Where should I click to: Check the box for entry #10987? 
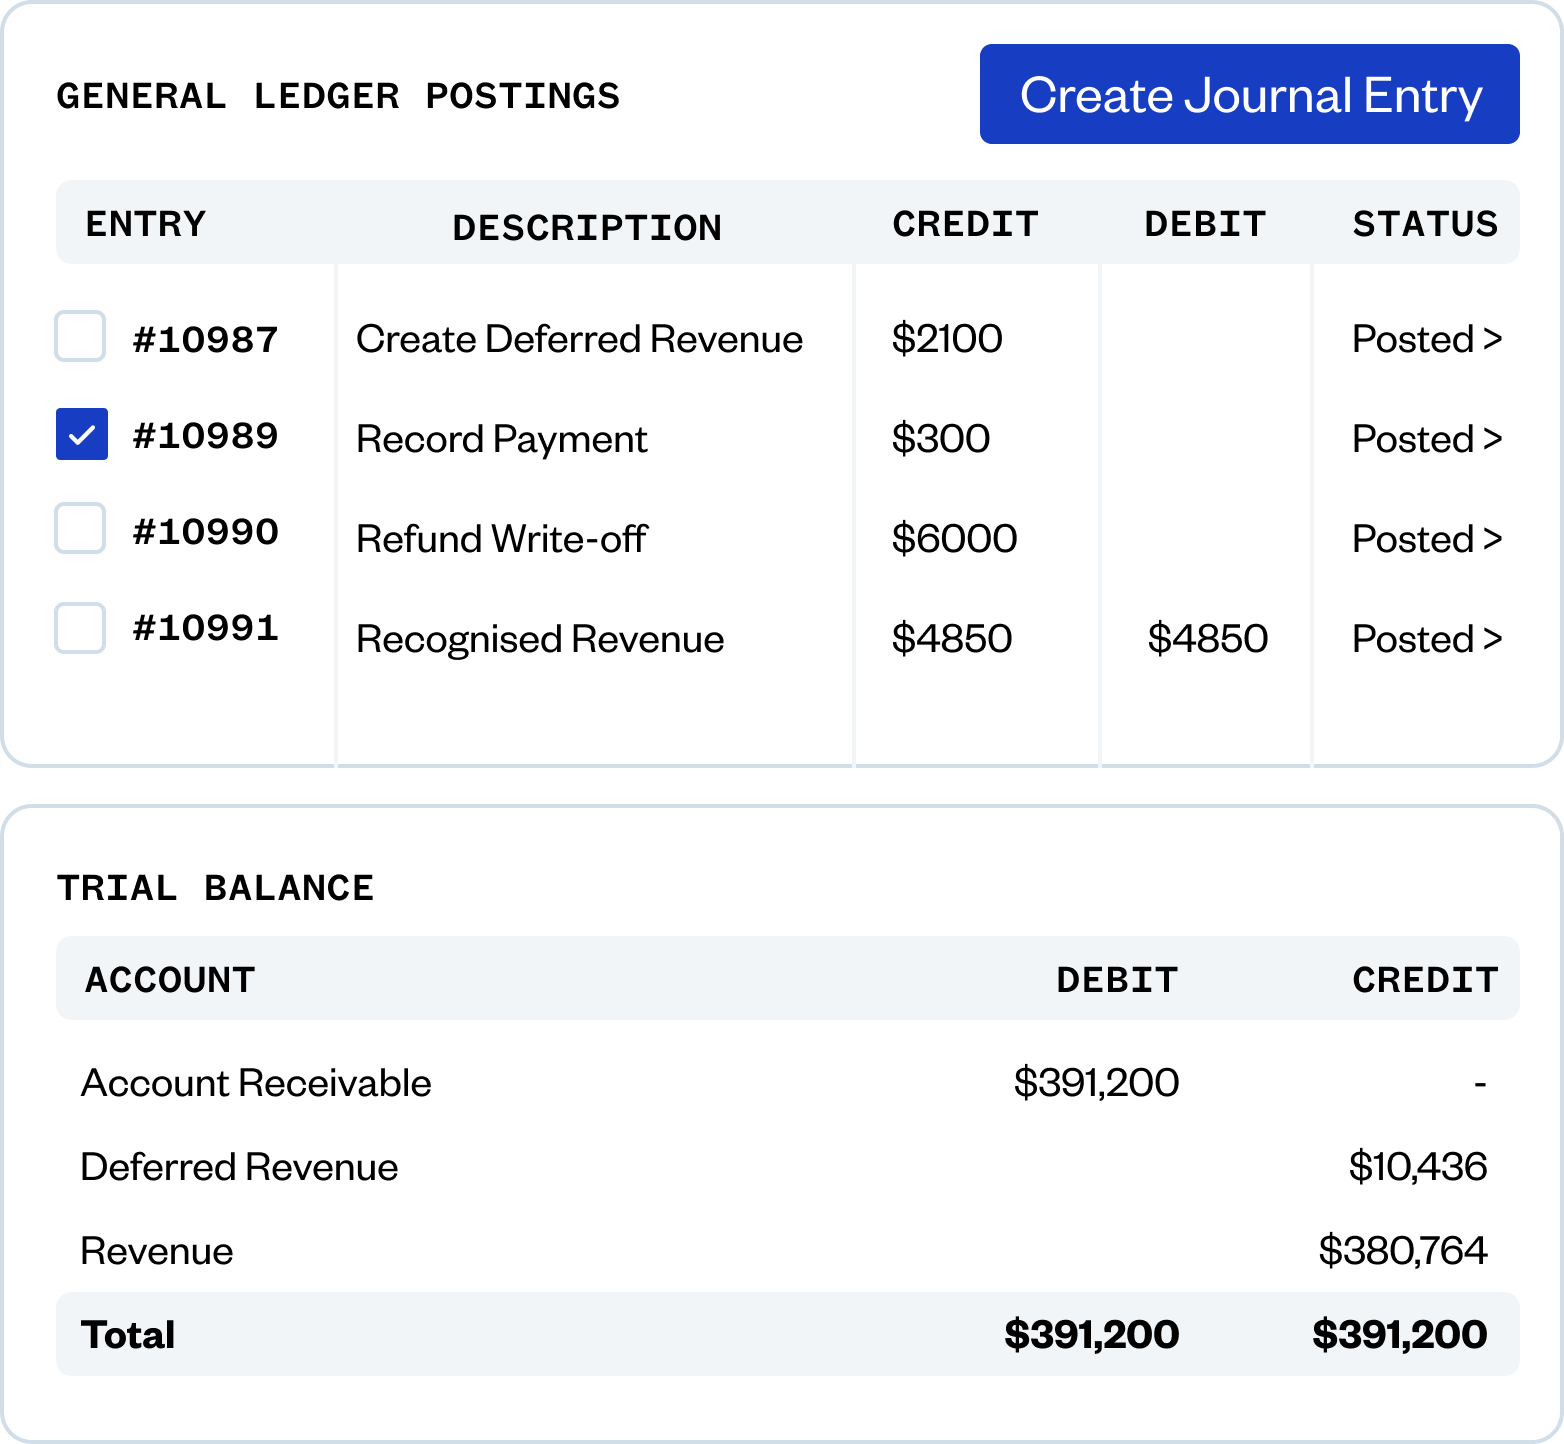click(80, 336)
